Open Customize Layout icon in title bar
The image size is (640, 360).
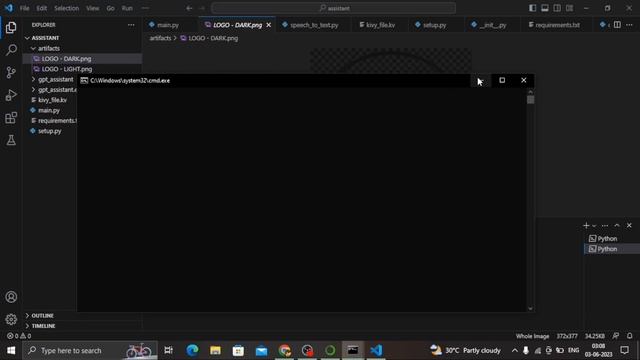[x=569, y=8]
